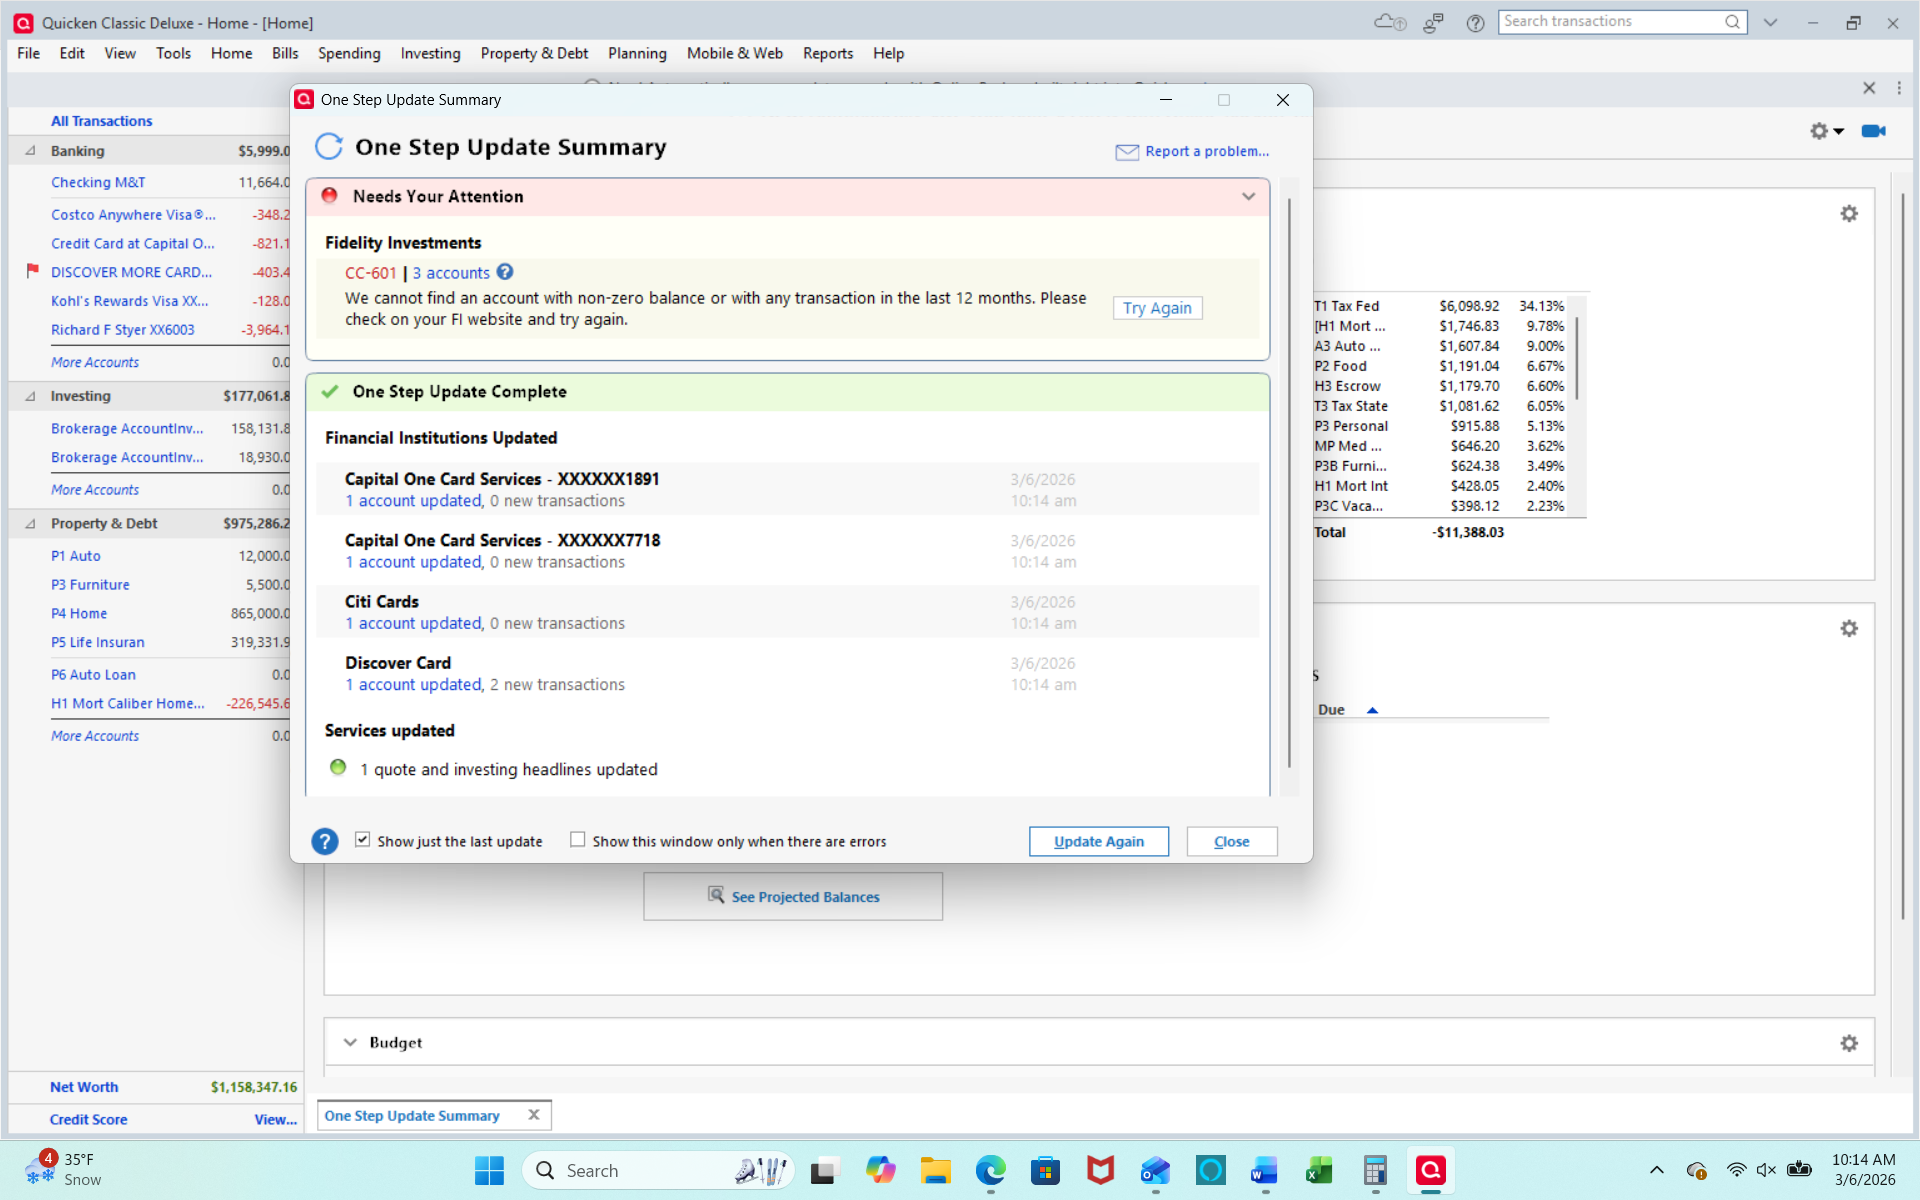Enable Show this window only when errors
The image size is (1920, 1200).
pos(578,840)
